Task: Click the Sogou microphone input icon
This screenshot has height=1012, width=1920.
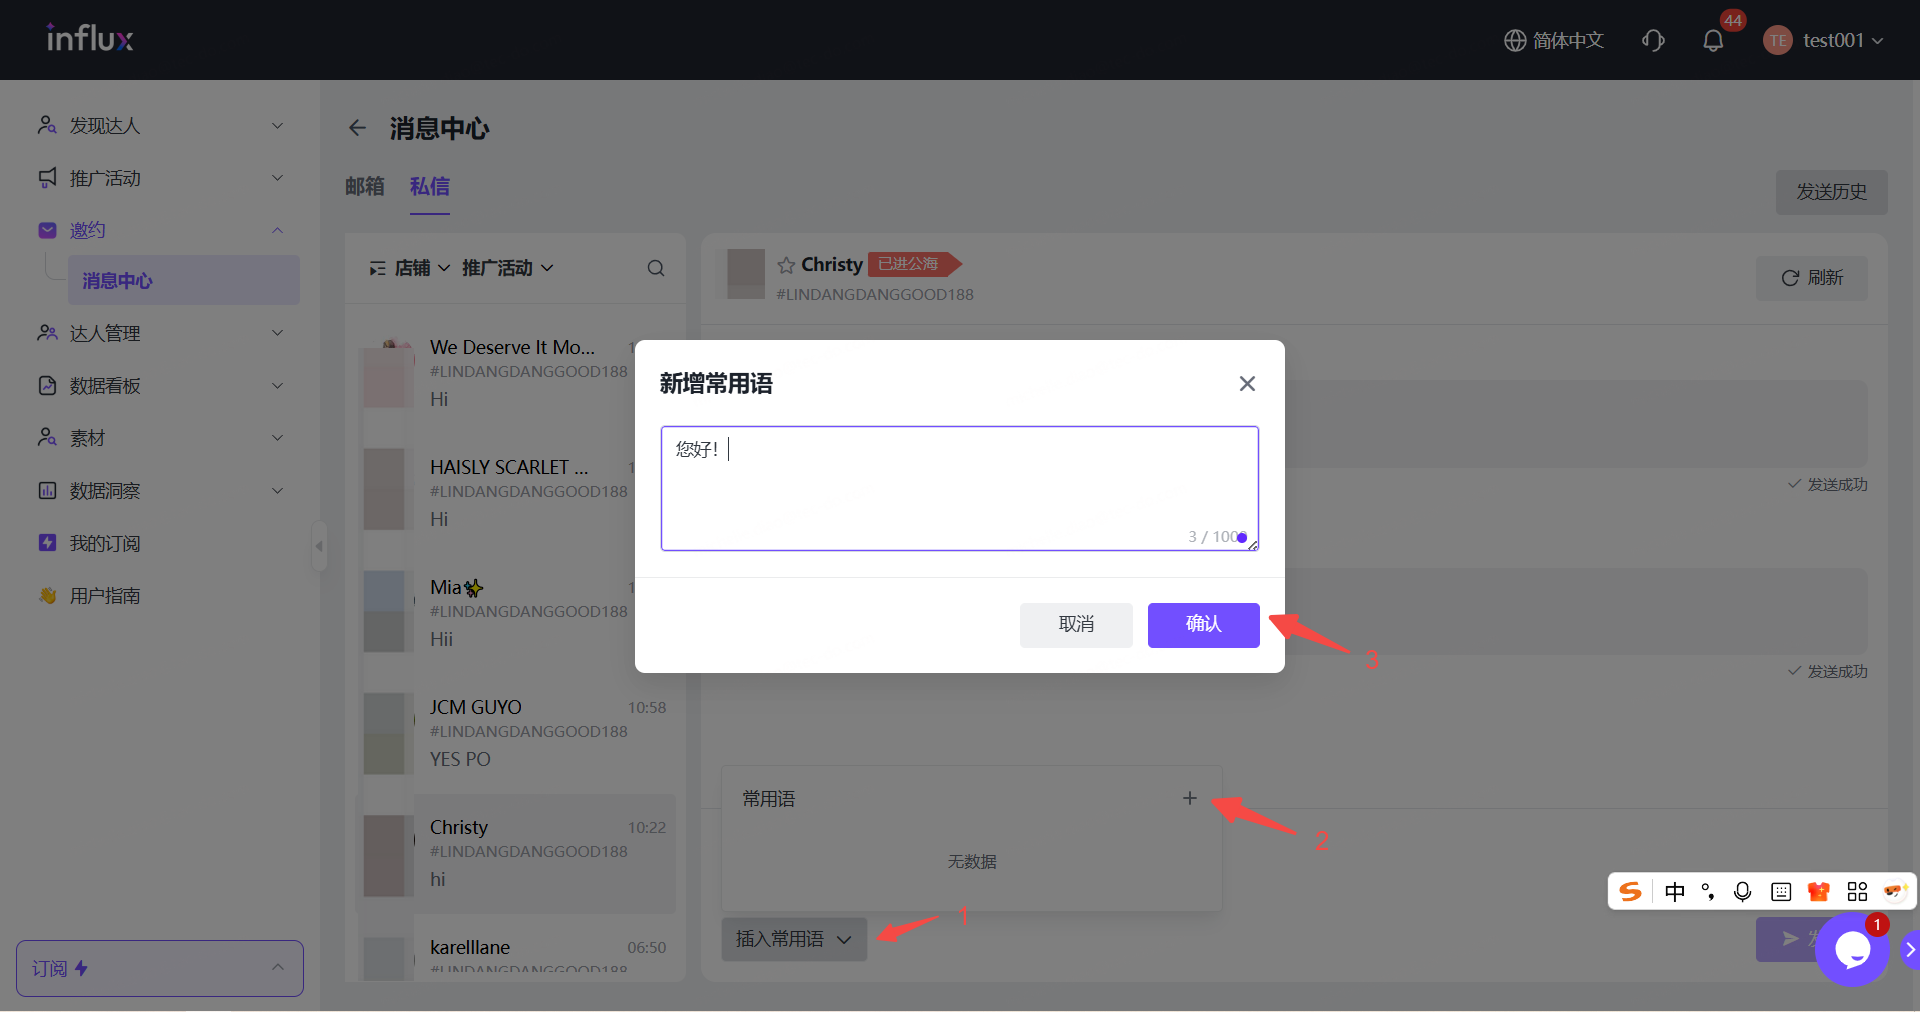Action: pyautogui.click(x=1742, y=891)
